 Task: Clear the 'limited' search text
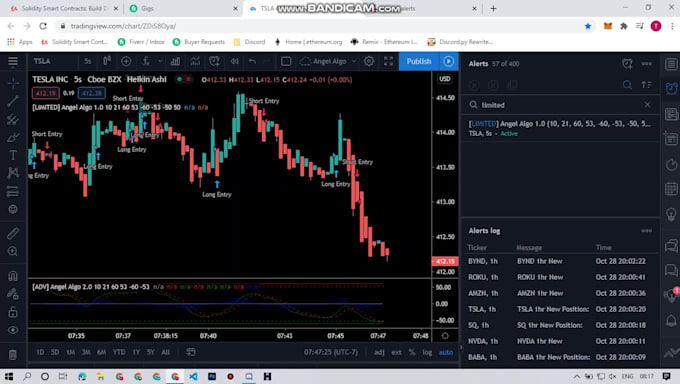[647, 105]
